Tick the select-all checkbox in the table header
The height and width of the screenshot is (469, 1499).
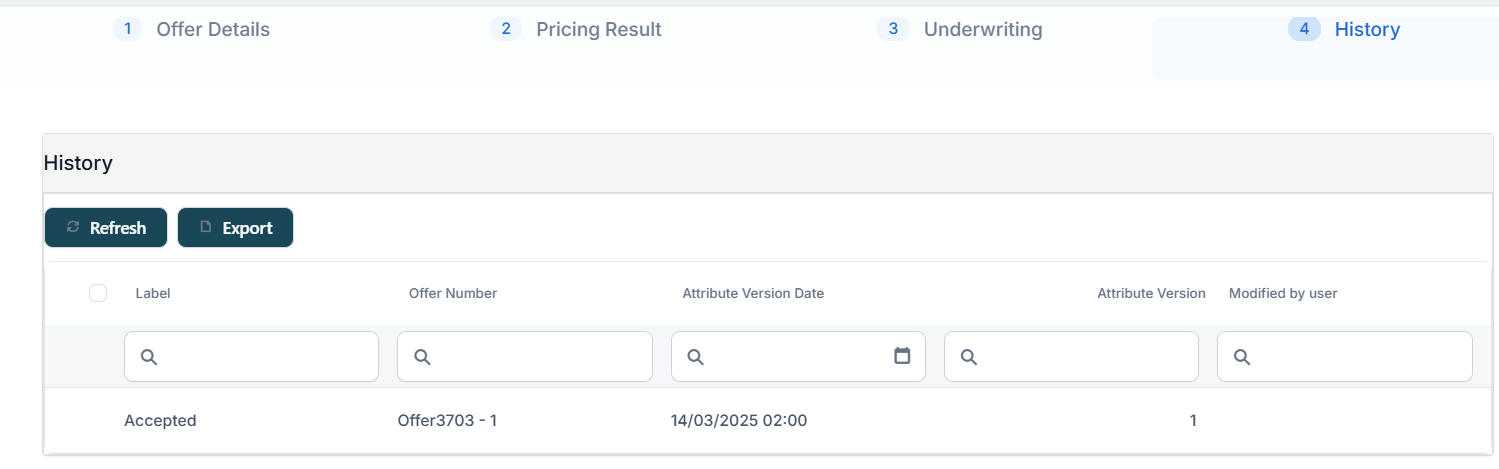(x=98, y=293)
